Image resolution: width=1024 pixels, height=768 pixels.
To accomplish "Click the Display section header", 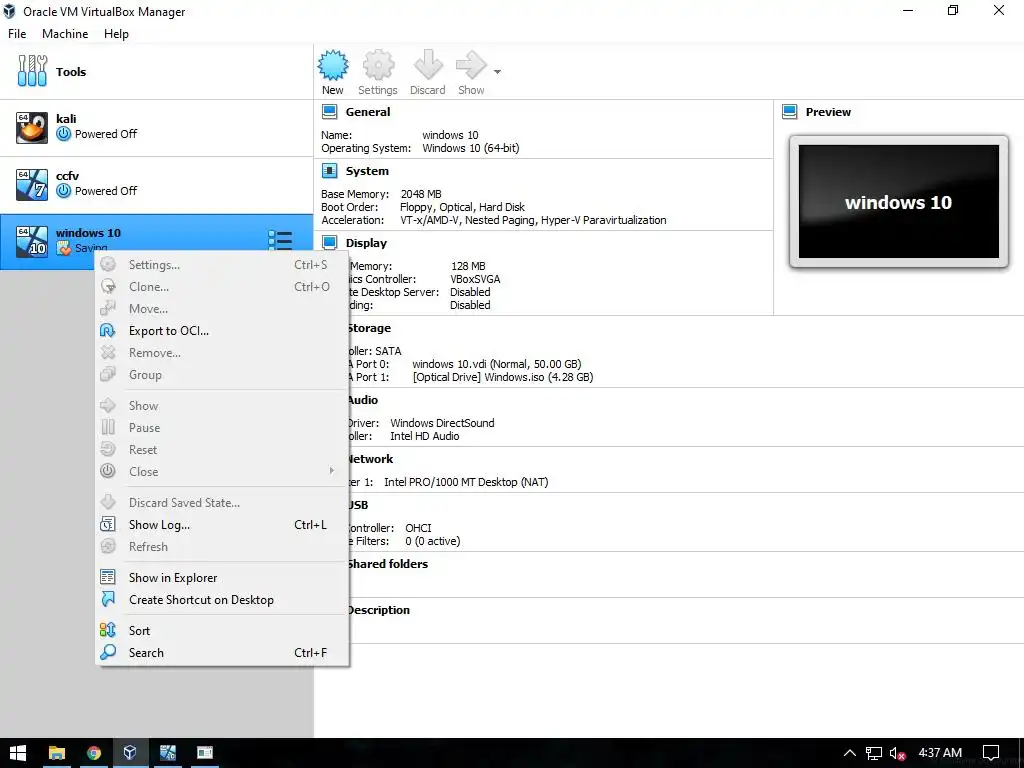I will (366, 243).
